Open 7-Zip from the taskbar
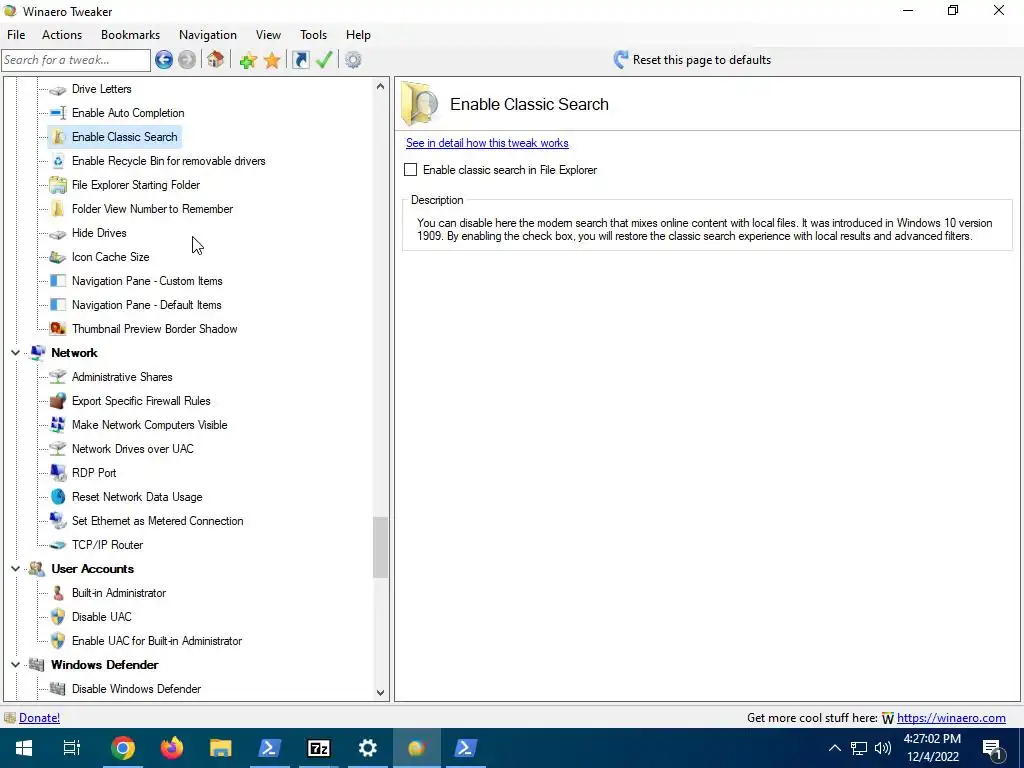 point(319,748)
